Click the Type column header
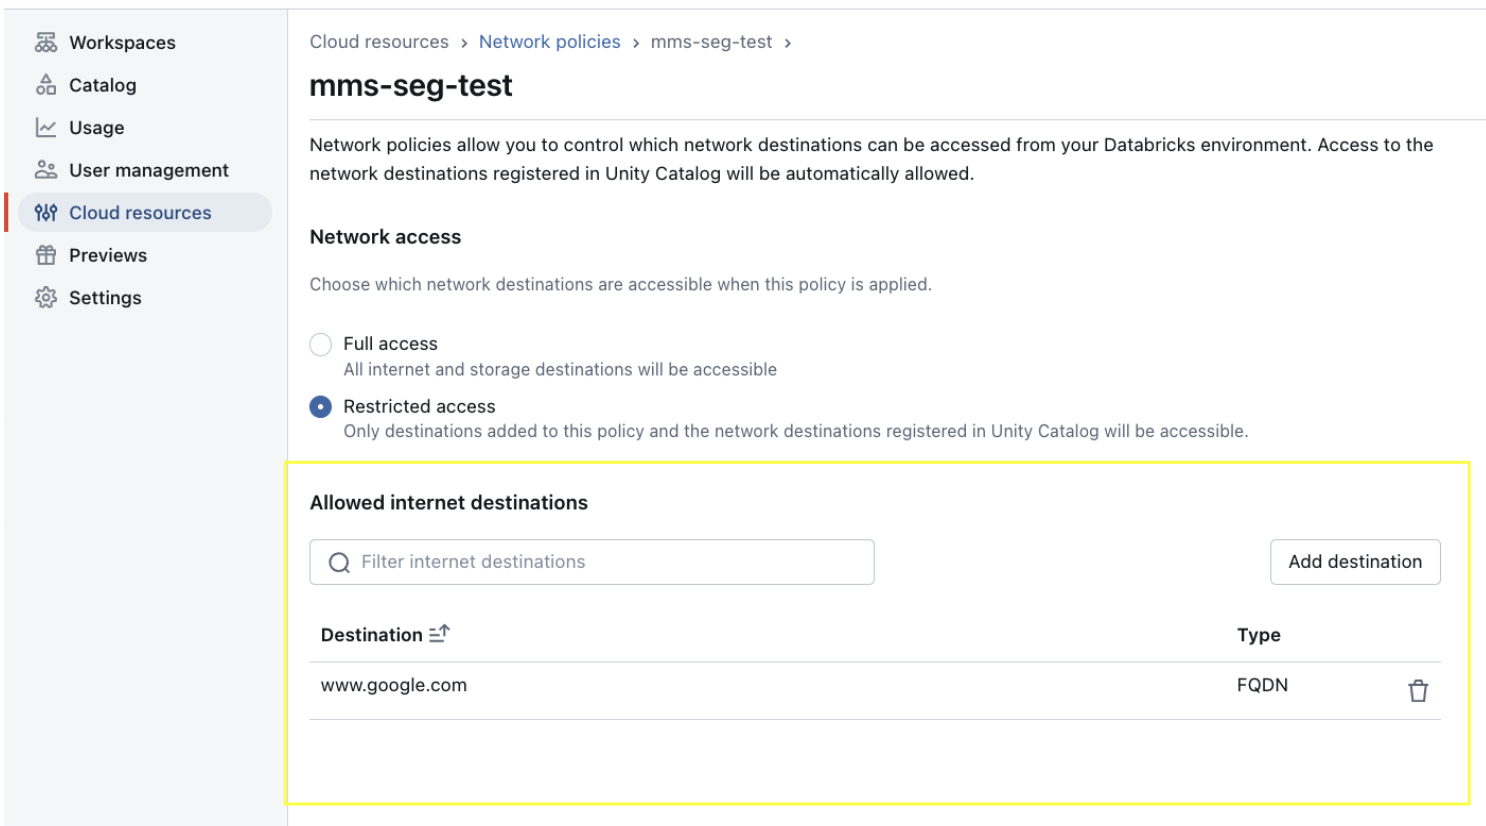Screen dimensions: 1486x826 point(1258,635)
